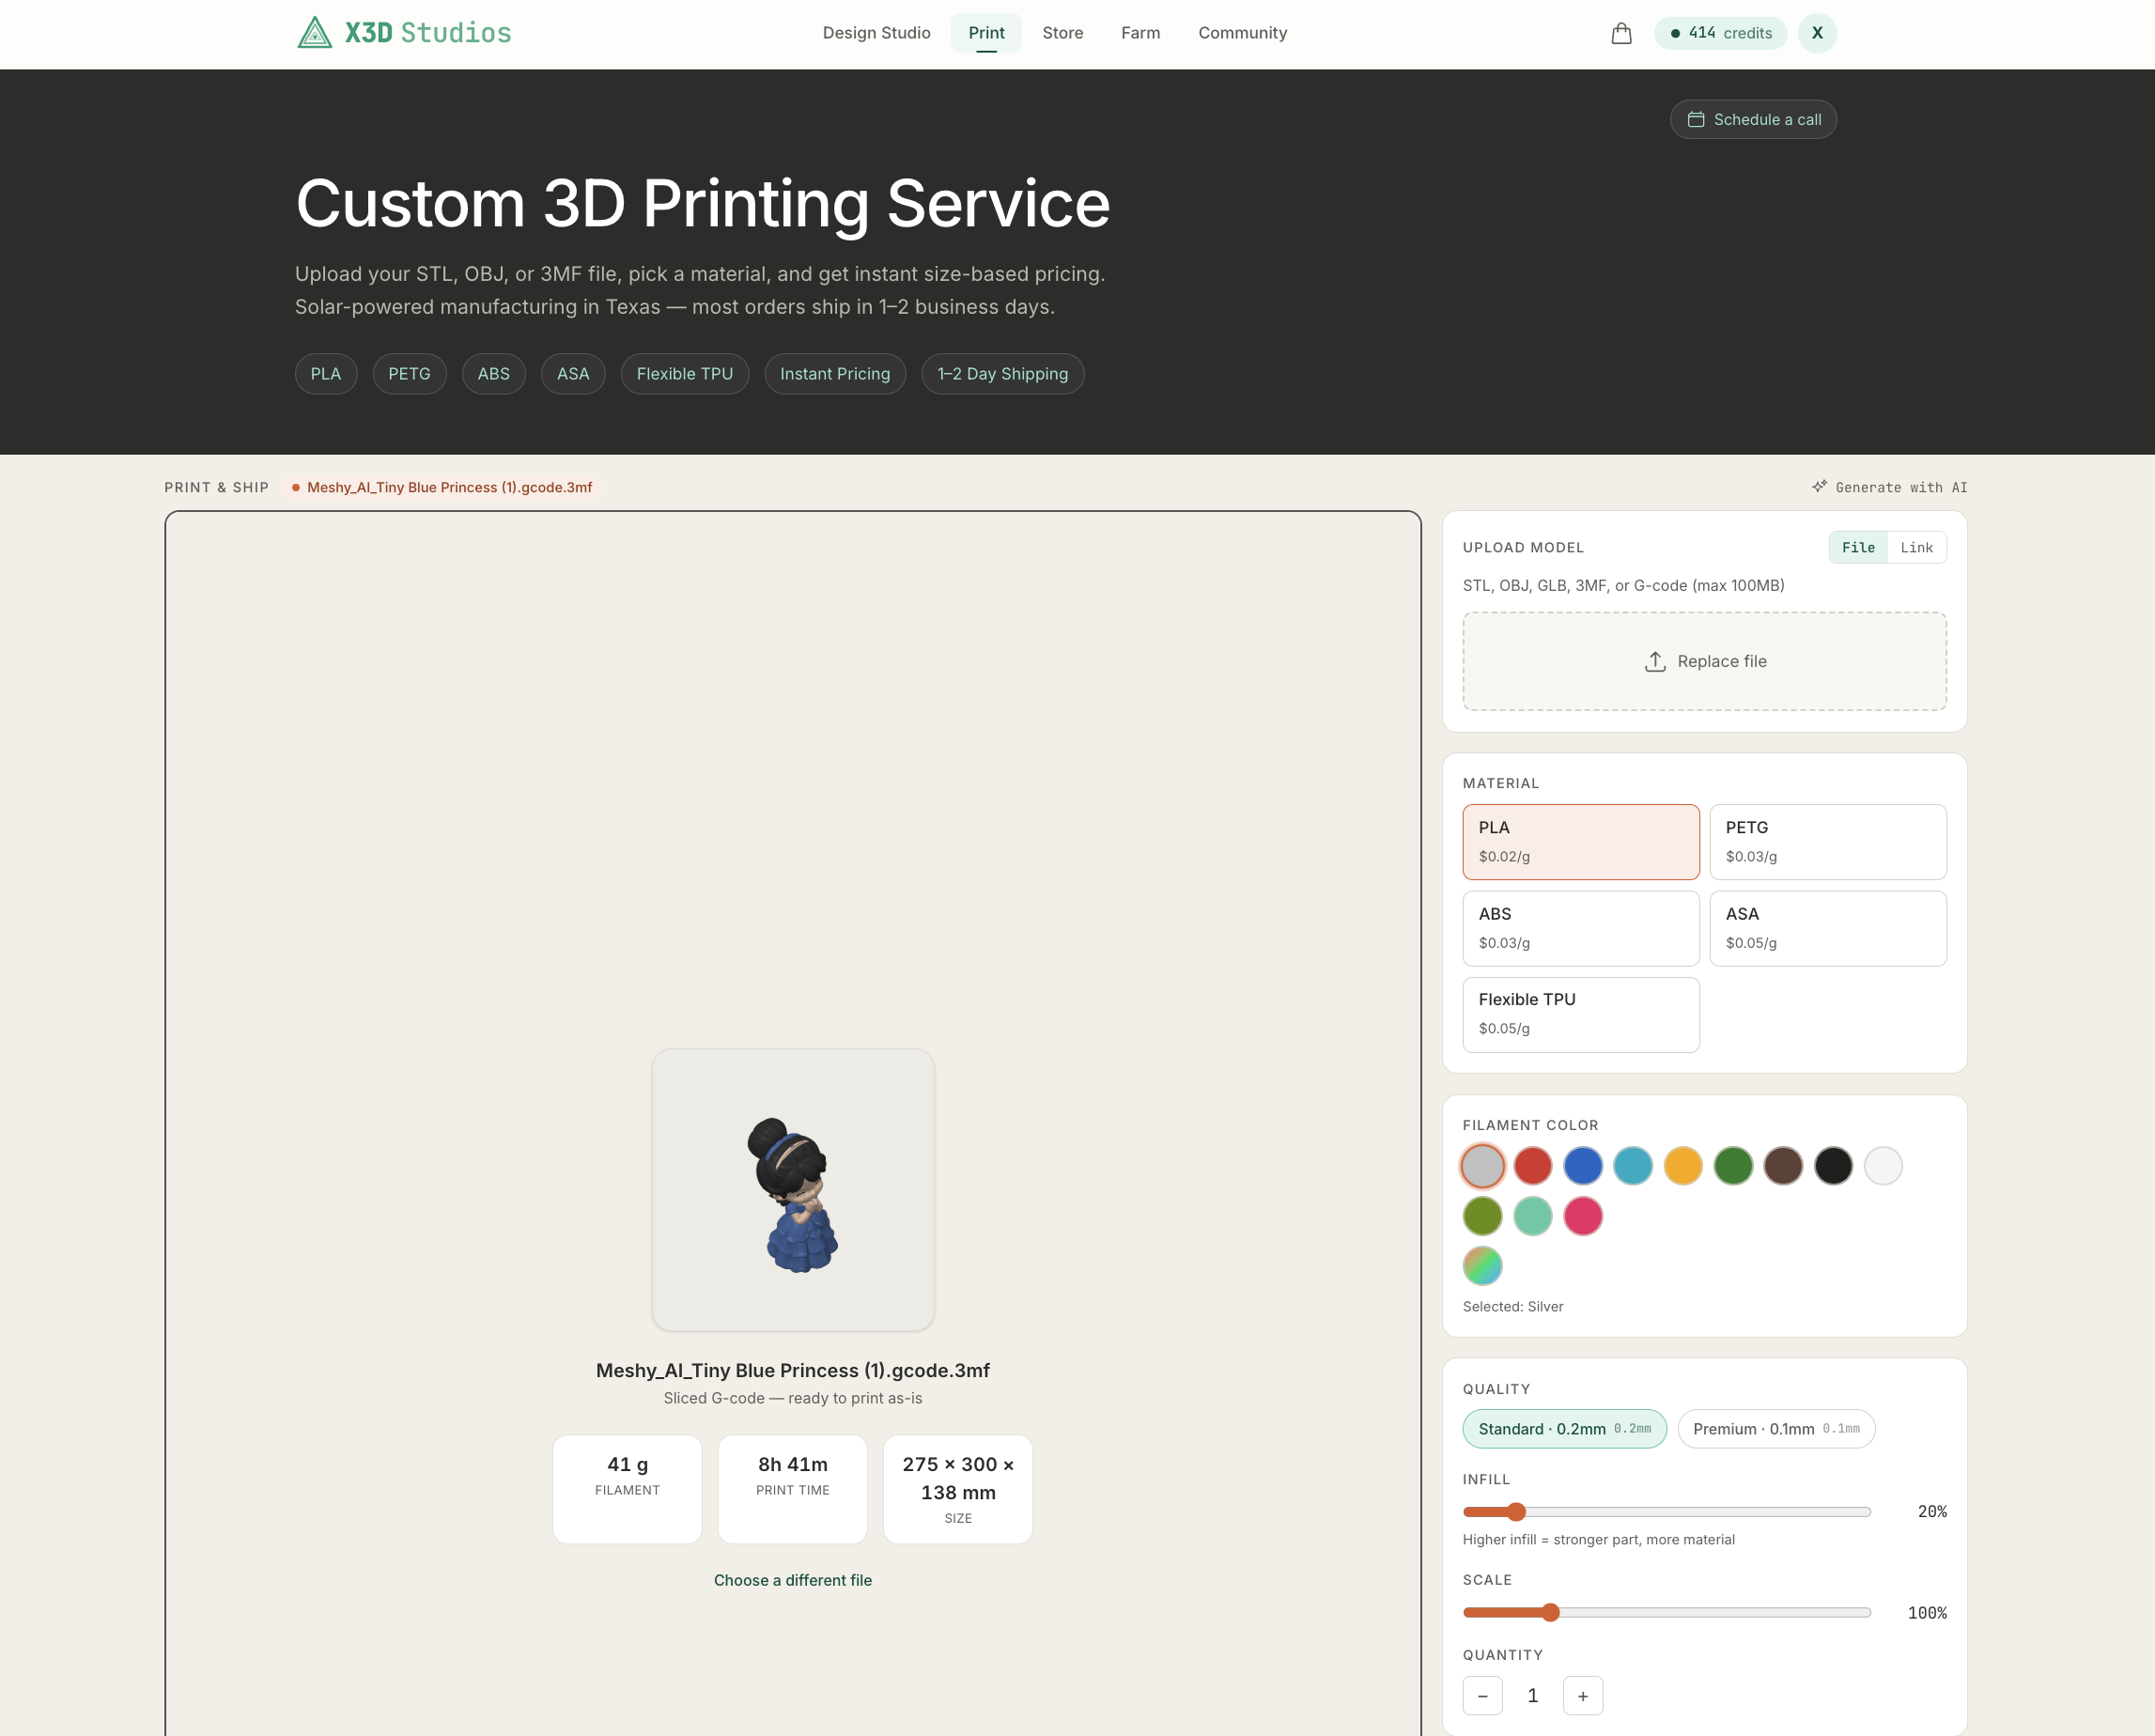The width and height of the screenshot is (2155, 1736).
Task: Pick the olive green filament color
Action: (1482, 1216)
